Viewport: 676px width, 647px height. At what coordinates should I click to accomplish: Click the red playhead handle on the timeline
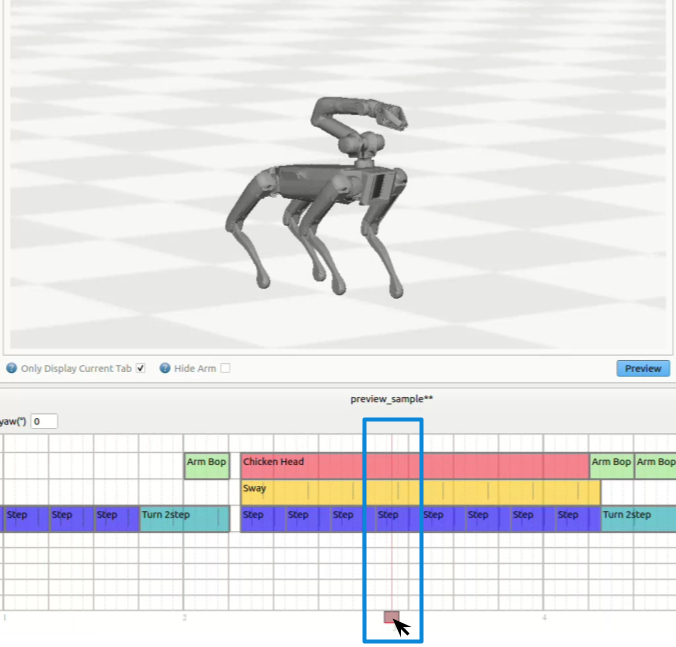391,617
